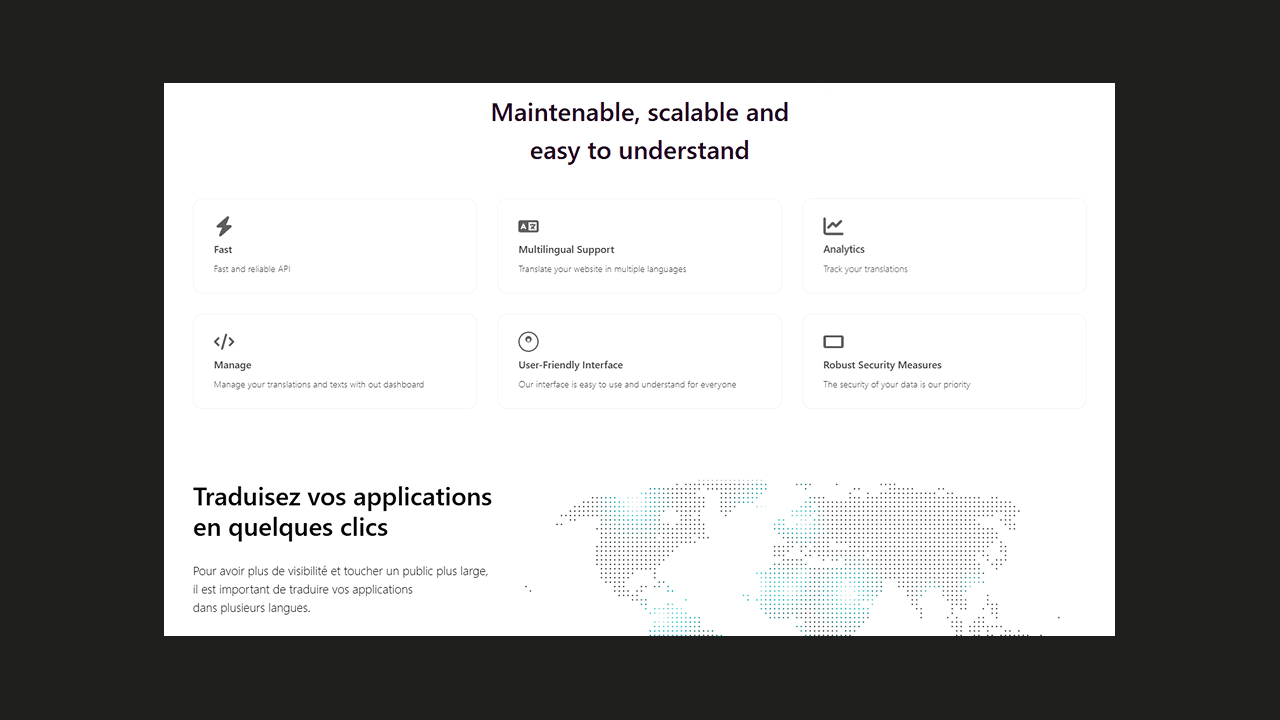Image resolution: width=1280 pixels, height=720 pixels.
Task: Click the code brackets icon above Manage
Action: pos(224,342)
